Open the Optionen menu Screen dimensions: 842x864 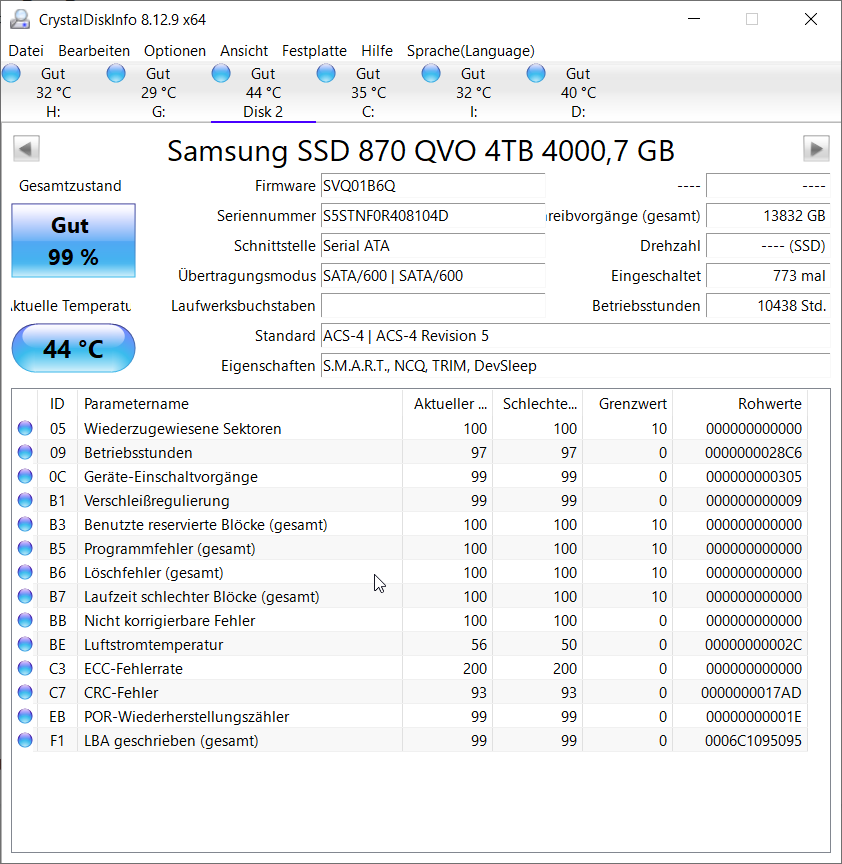pos(175,50)
